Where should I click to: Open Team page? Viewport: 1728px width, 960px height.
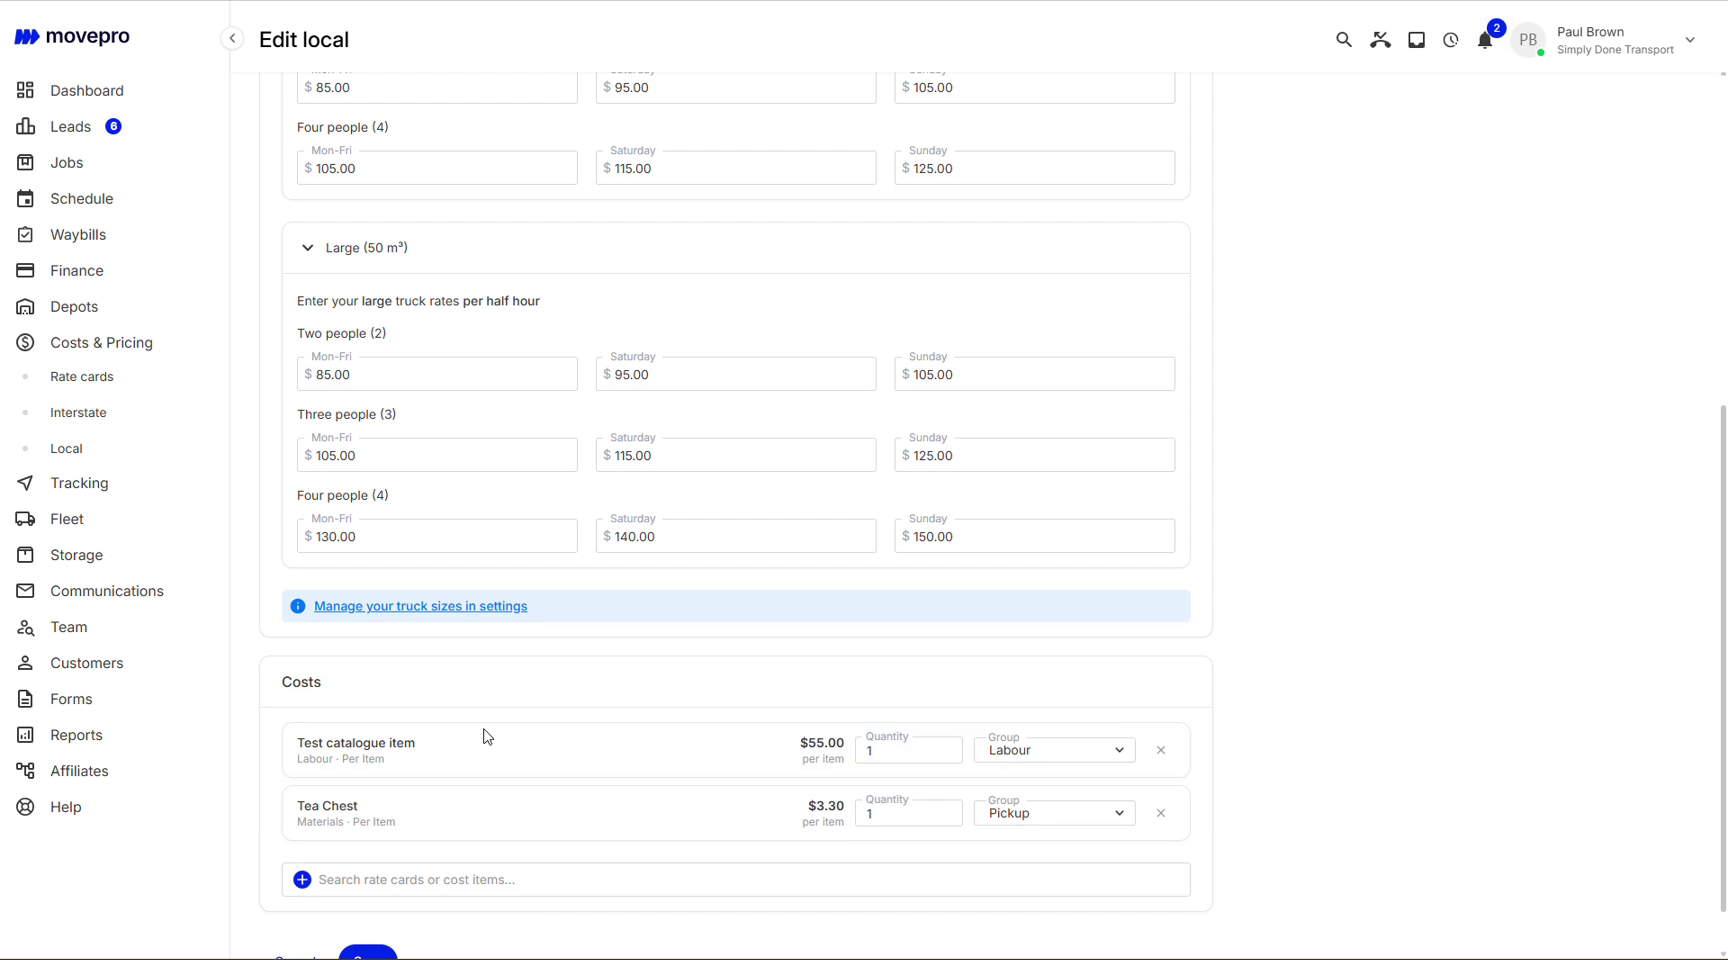click(x=69, y=627)
